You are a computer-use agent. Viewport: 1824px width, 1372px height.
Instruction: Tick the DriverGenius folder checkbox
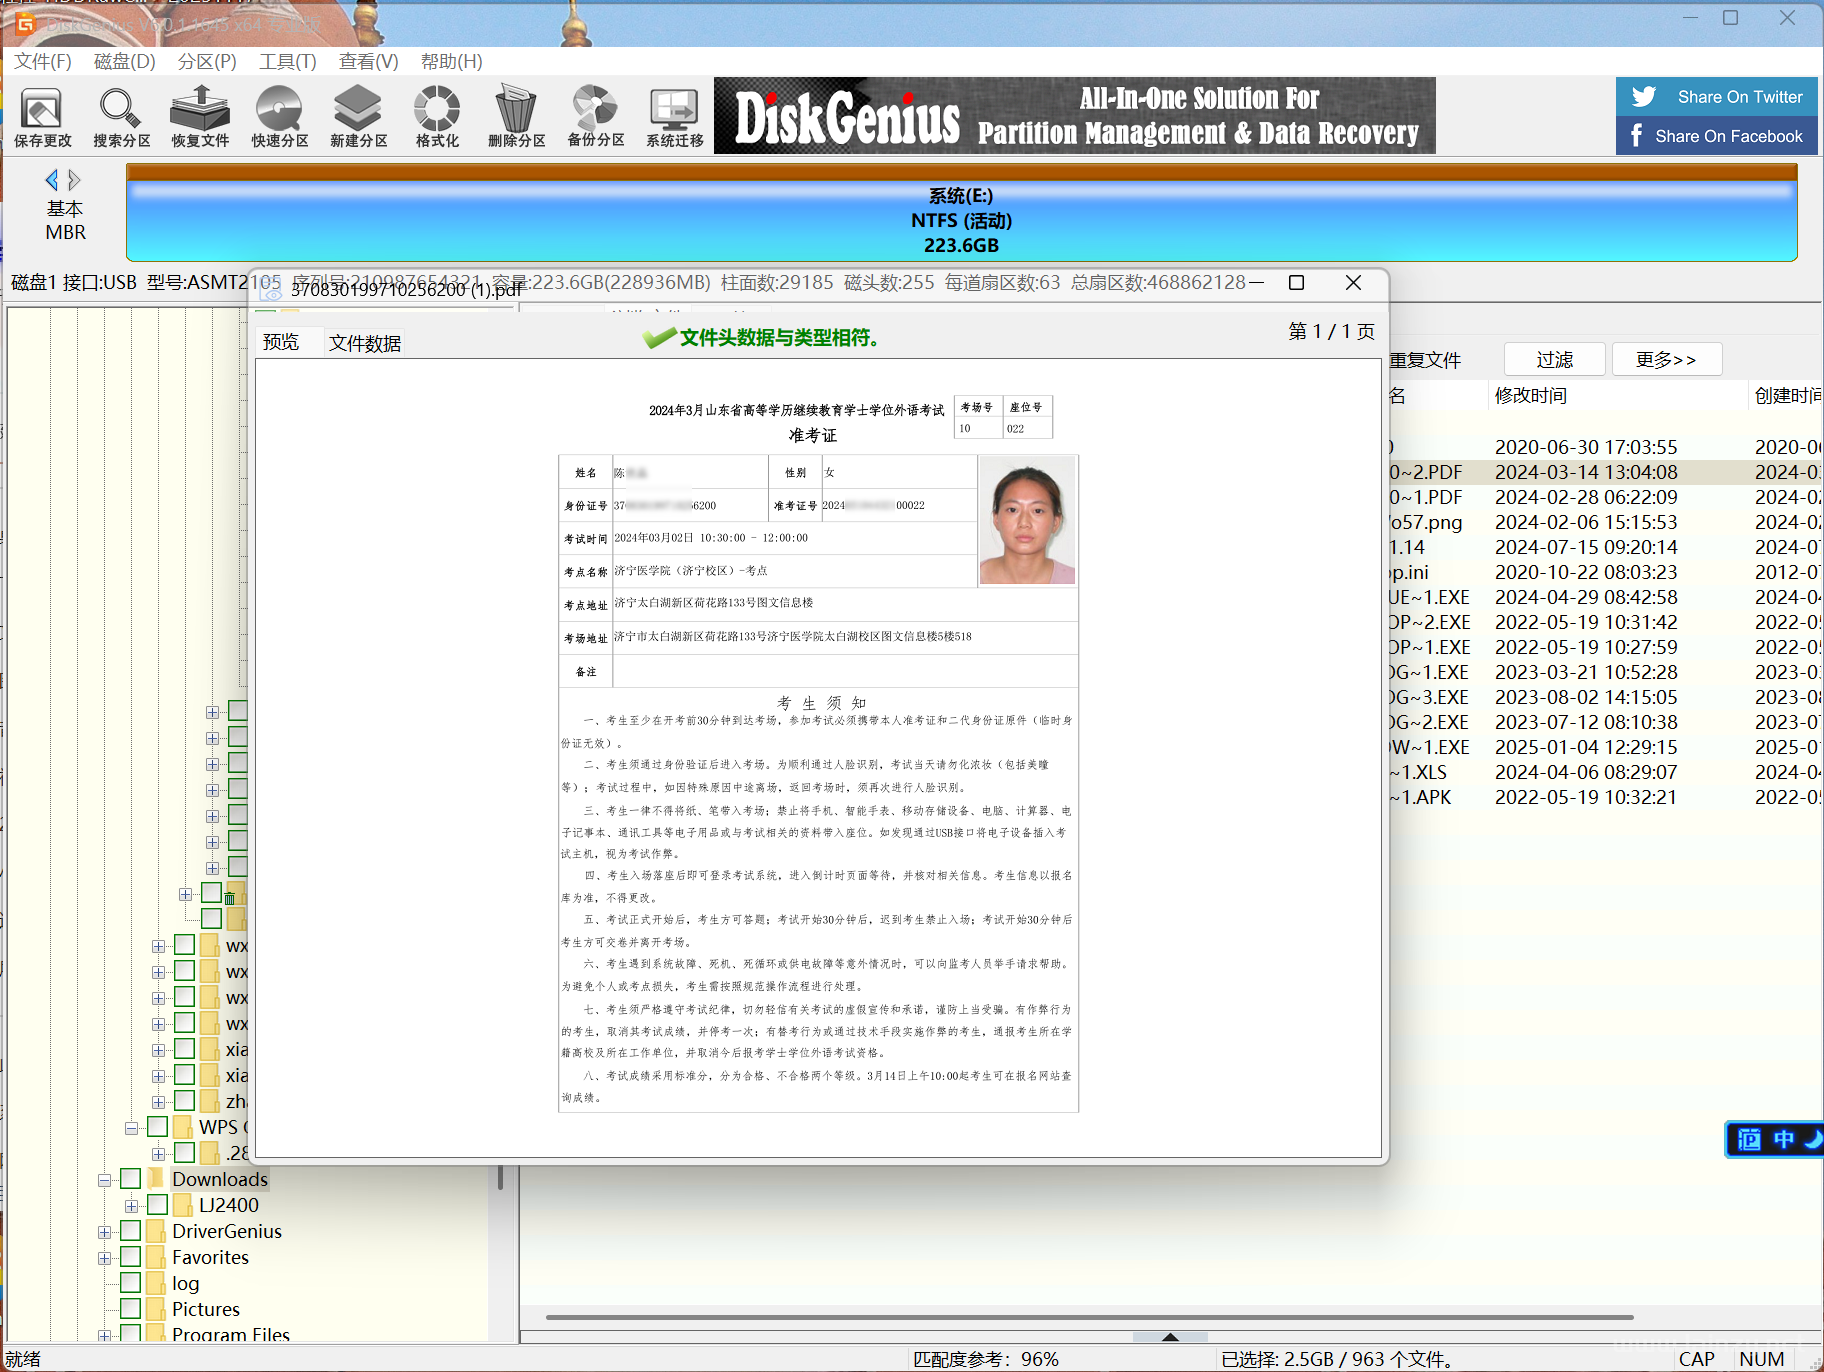[131, 1231]
